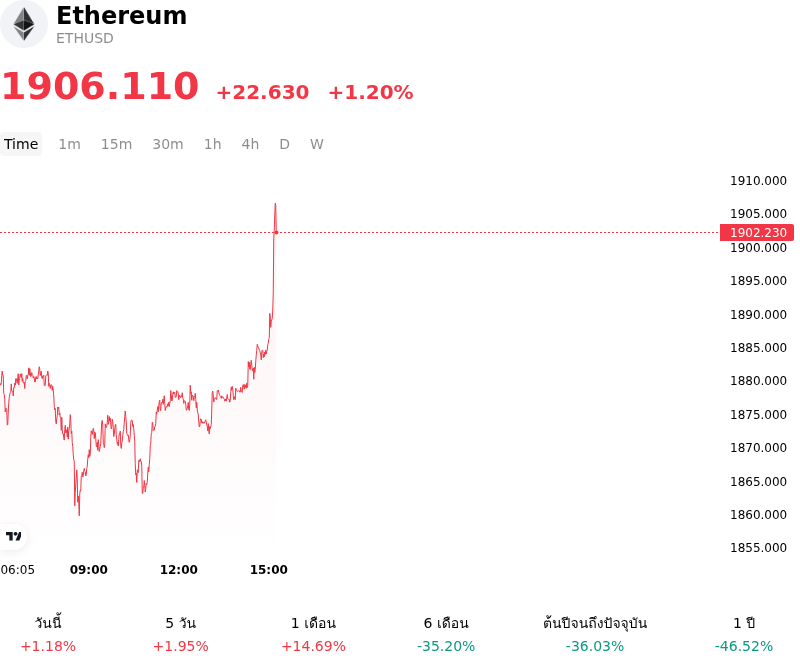Image resolution: width=800 pixels, height=666 pixels.
Task: Click the ETHUSD ticker symbol
Action: pos(85,38)
